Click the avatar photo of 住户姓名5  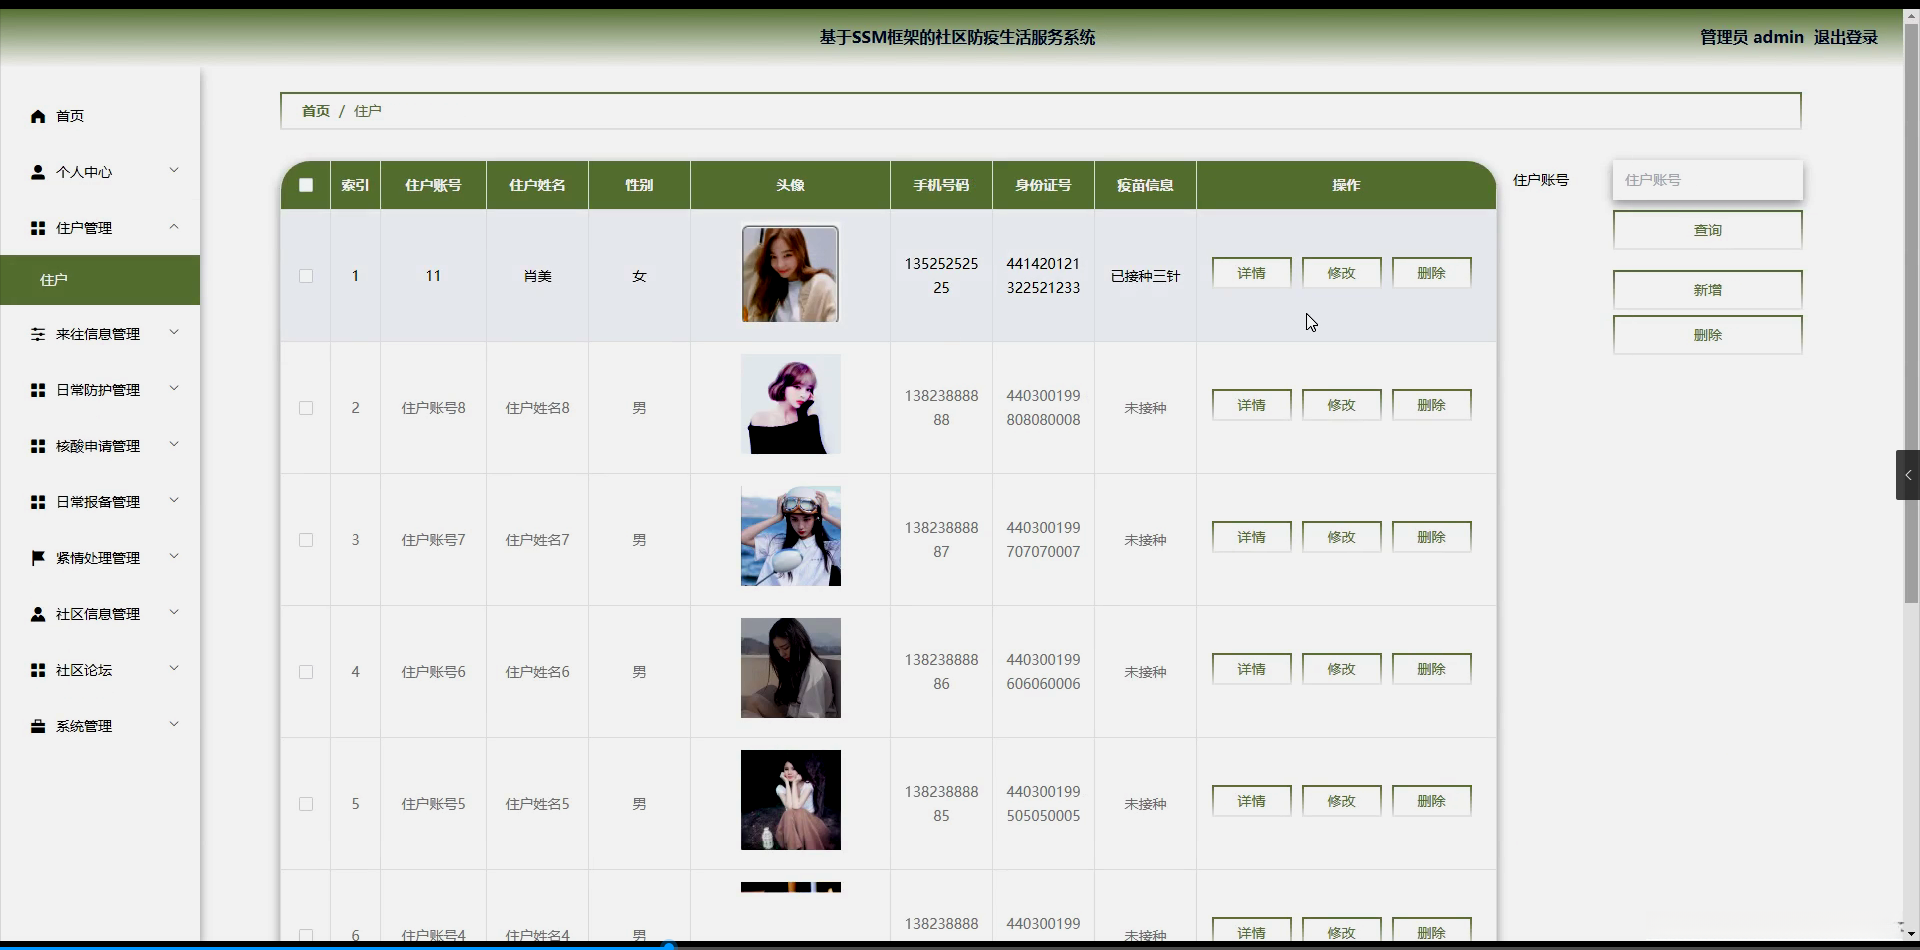tap(790, 800)
